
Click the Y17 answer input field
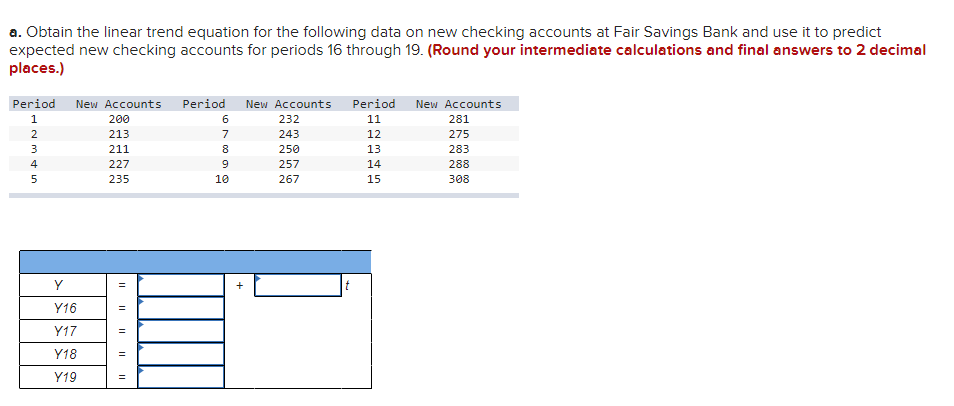[x=181, y=331]
